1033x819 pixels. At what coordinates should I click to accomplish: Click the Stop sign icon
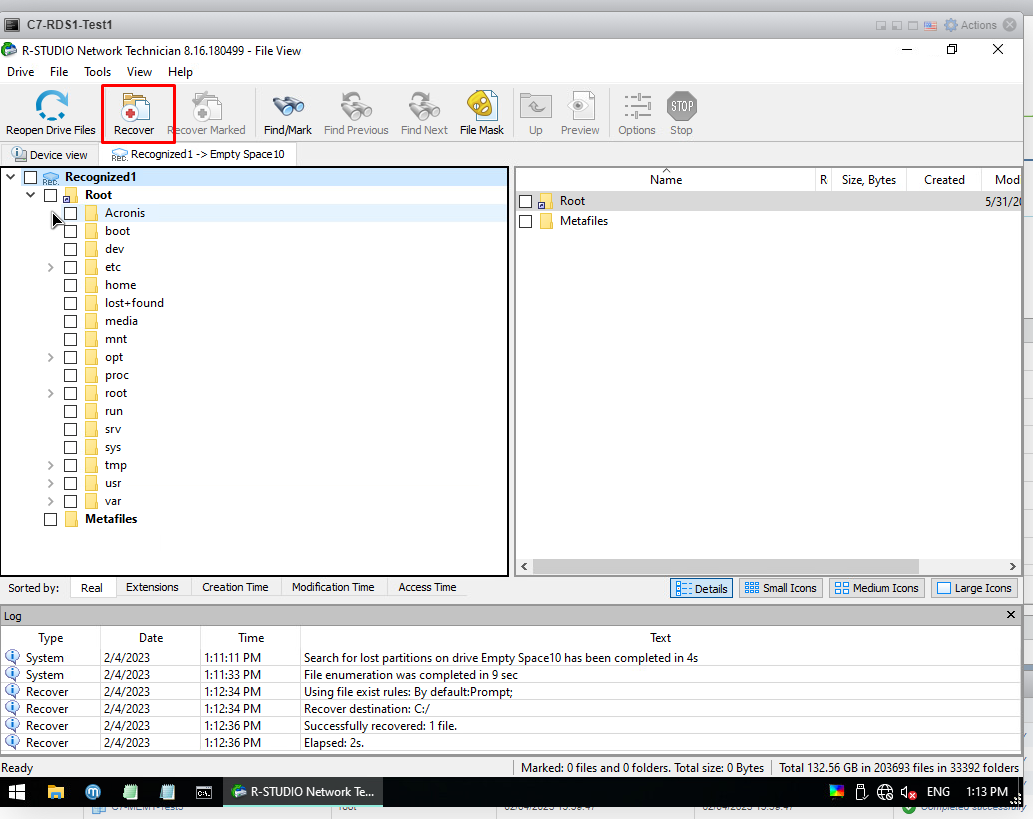[x=681, y=107]
